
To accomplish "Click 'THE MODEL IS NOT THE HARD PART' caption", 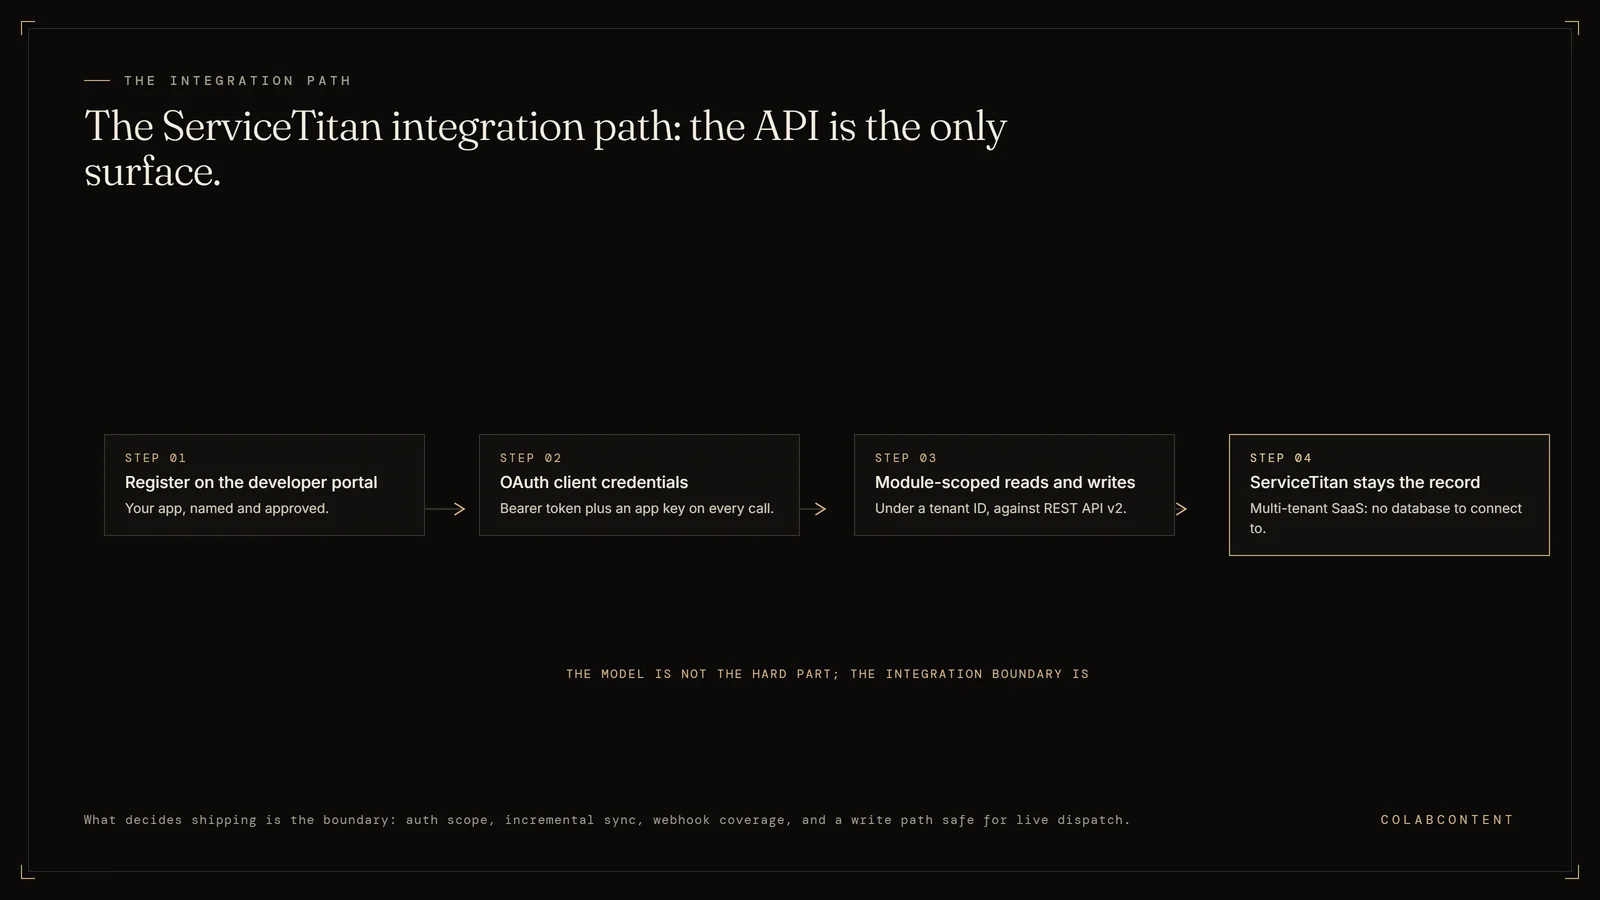I will pyautogui.click(x=827, y=674).
